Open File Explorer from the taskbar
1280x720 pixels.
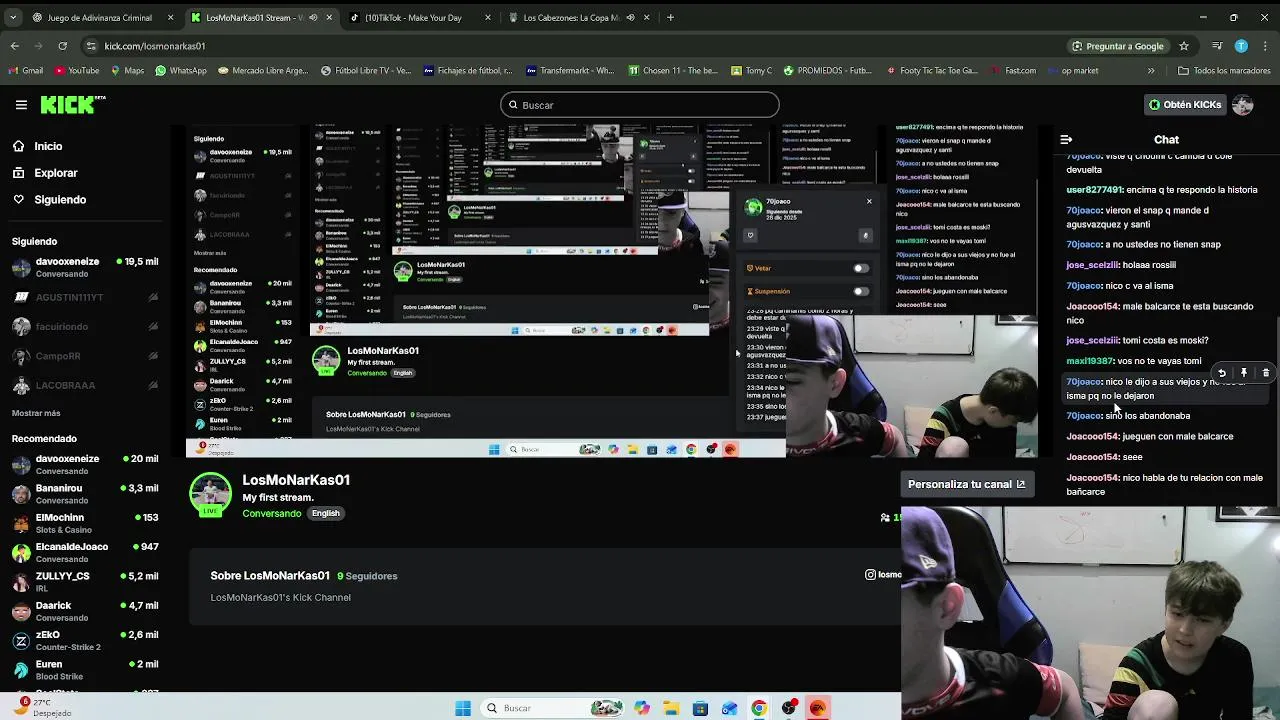pyautogui.click(x=671, y=708)
